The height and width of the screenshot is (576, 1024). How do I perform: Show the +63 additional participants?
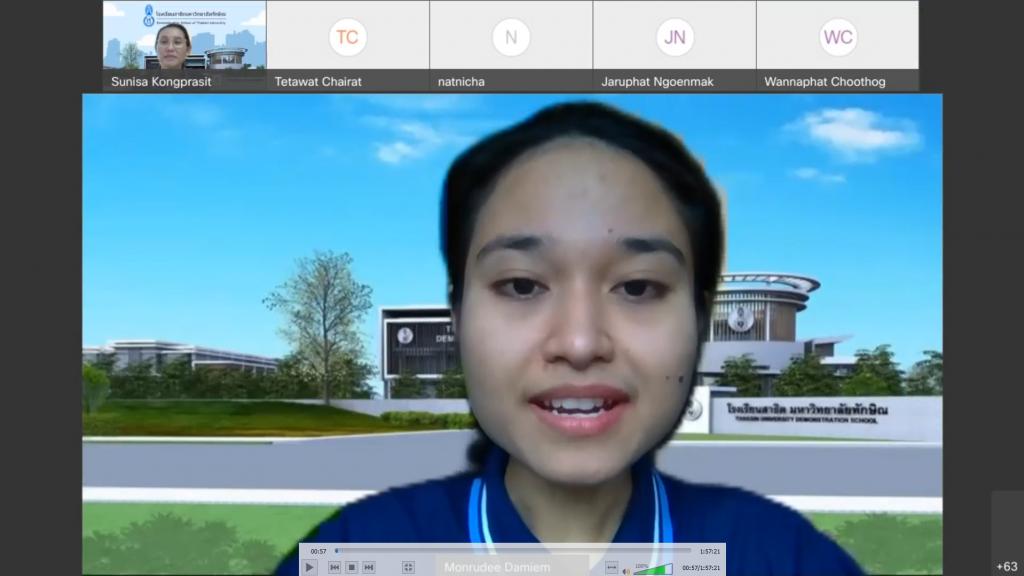(x=1007, y=566)
